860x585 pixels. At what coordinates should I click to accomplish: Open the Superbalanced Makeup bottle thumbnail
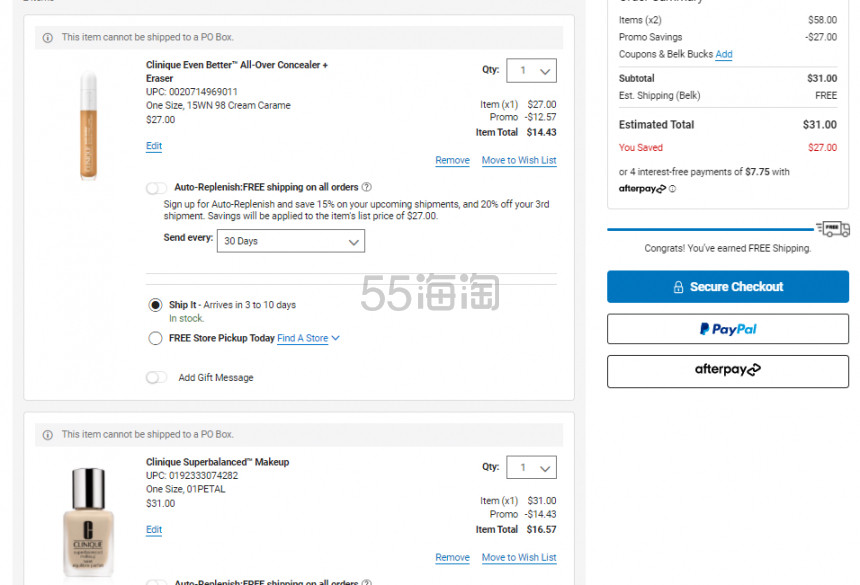coord(88,522)
